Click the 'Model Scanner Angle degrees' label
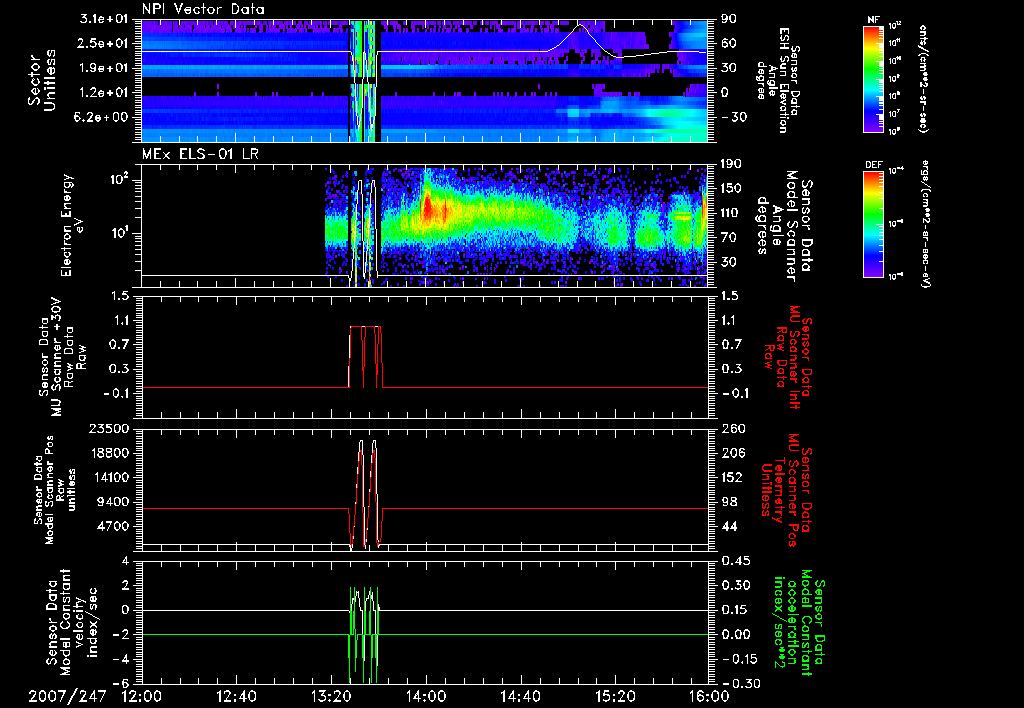 click(x=784, y=226)
